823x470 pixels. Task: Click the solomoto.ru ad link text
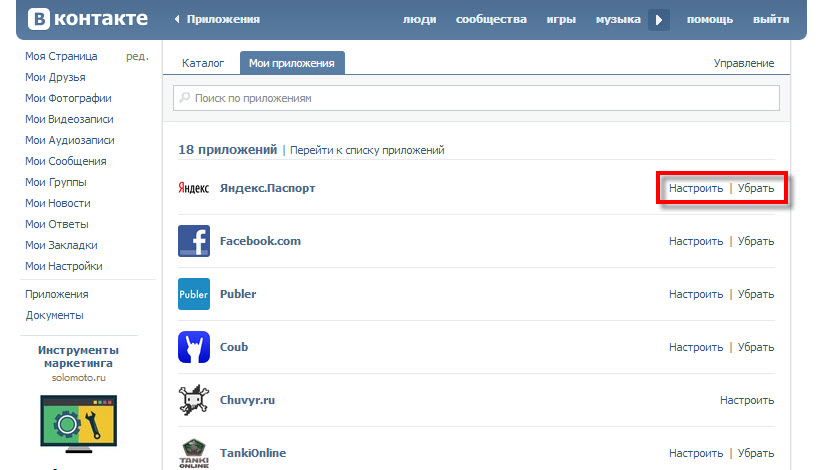(79, 378)
